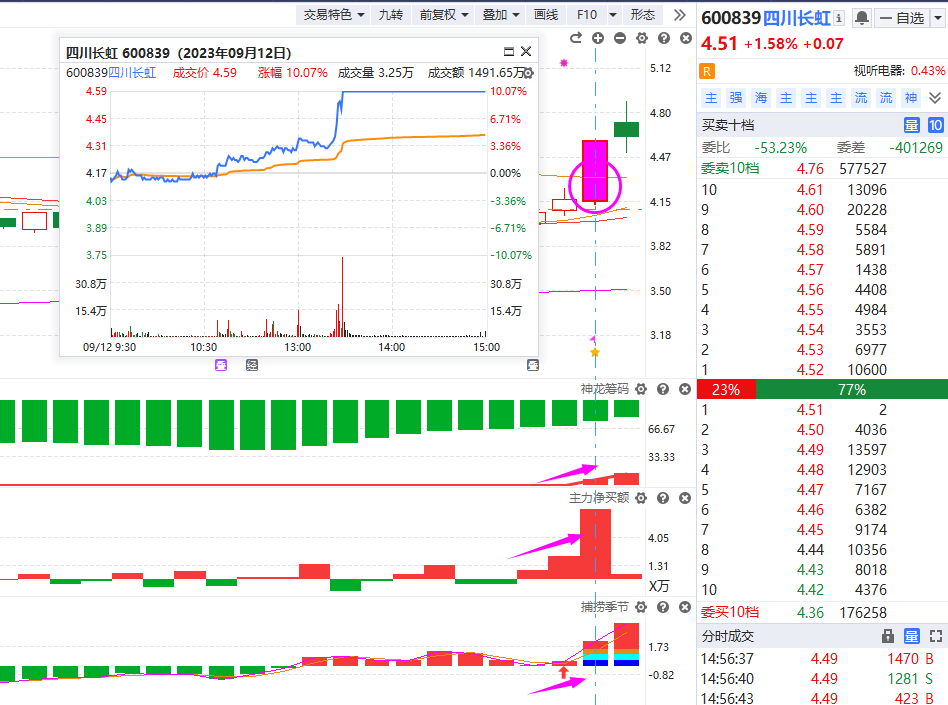Open F10 company information

586,15
